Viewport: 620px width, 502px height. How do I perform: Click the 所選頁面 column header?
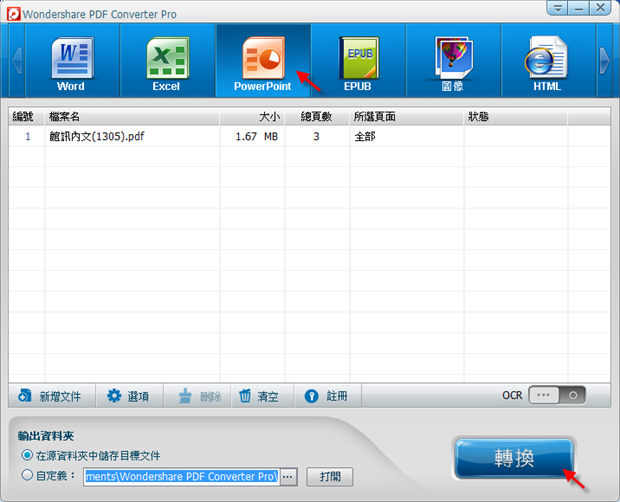406,117
